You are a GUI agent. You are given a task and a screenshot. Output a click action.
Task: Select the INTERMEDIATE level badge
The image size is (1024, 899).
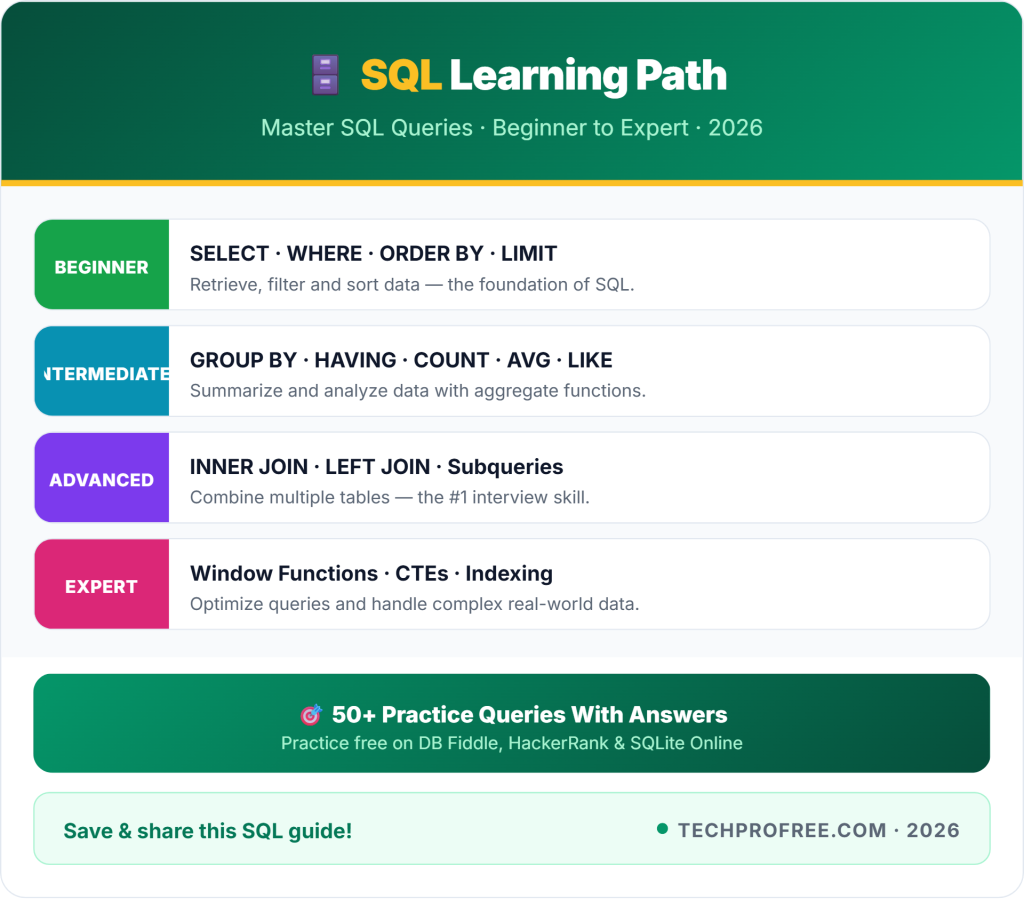(x=102, y=371)
